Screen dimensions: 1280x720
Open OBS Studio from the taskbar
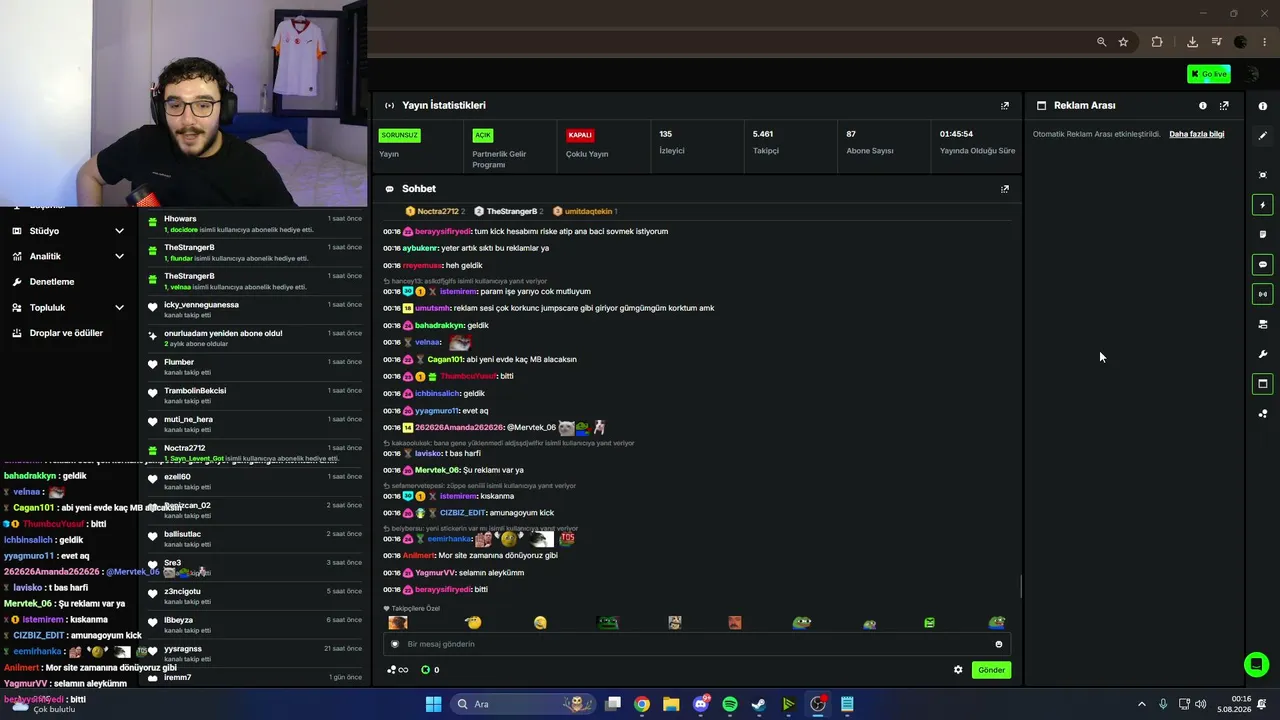[818, 704]
